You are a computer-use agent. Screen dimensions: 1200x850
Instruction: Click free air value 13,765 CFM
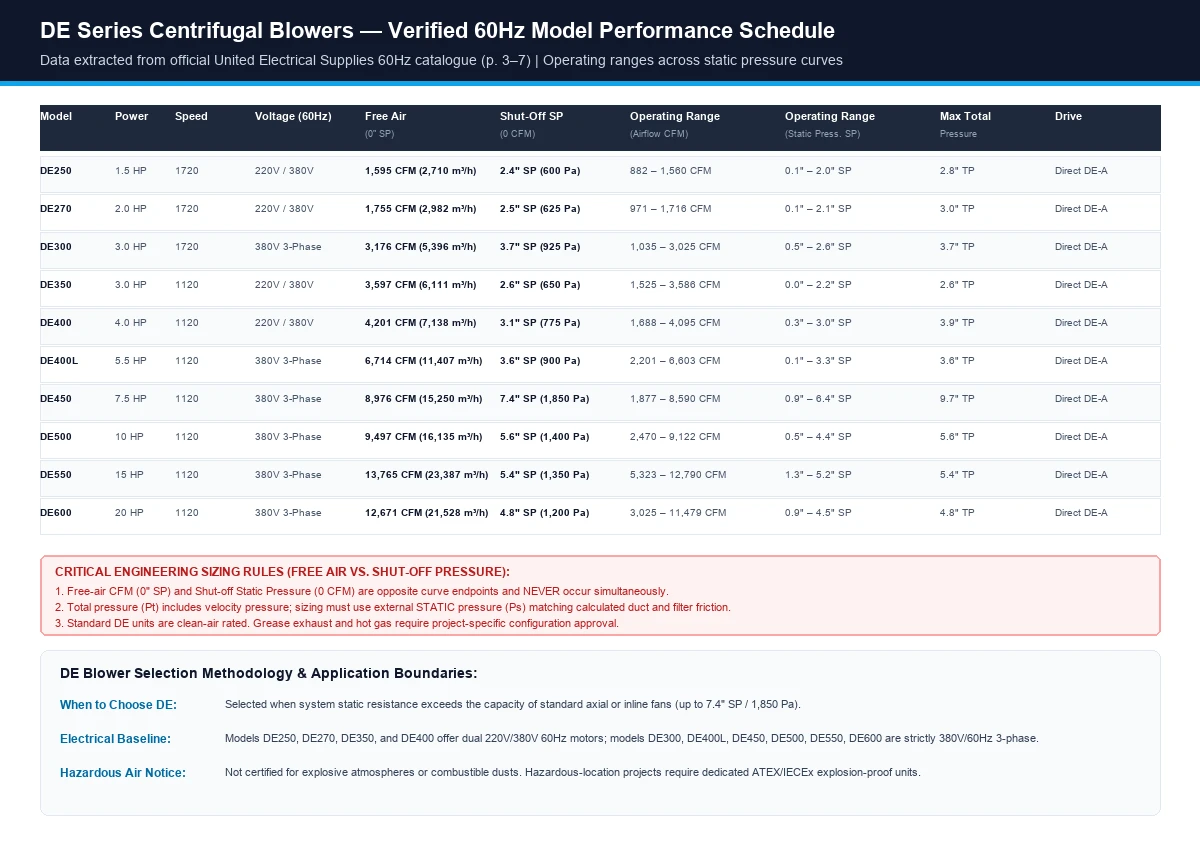coord(426,475)
